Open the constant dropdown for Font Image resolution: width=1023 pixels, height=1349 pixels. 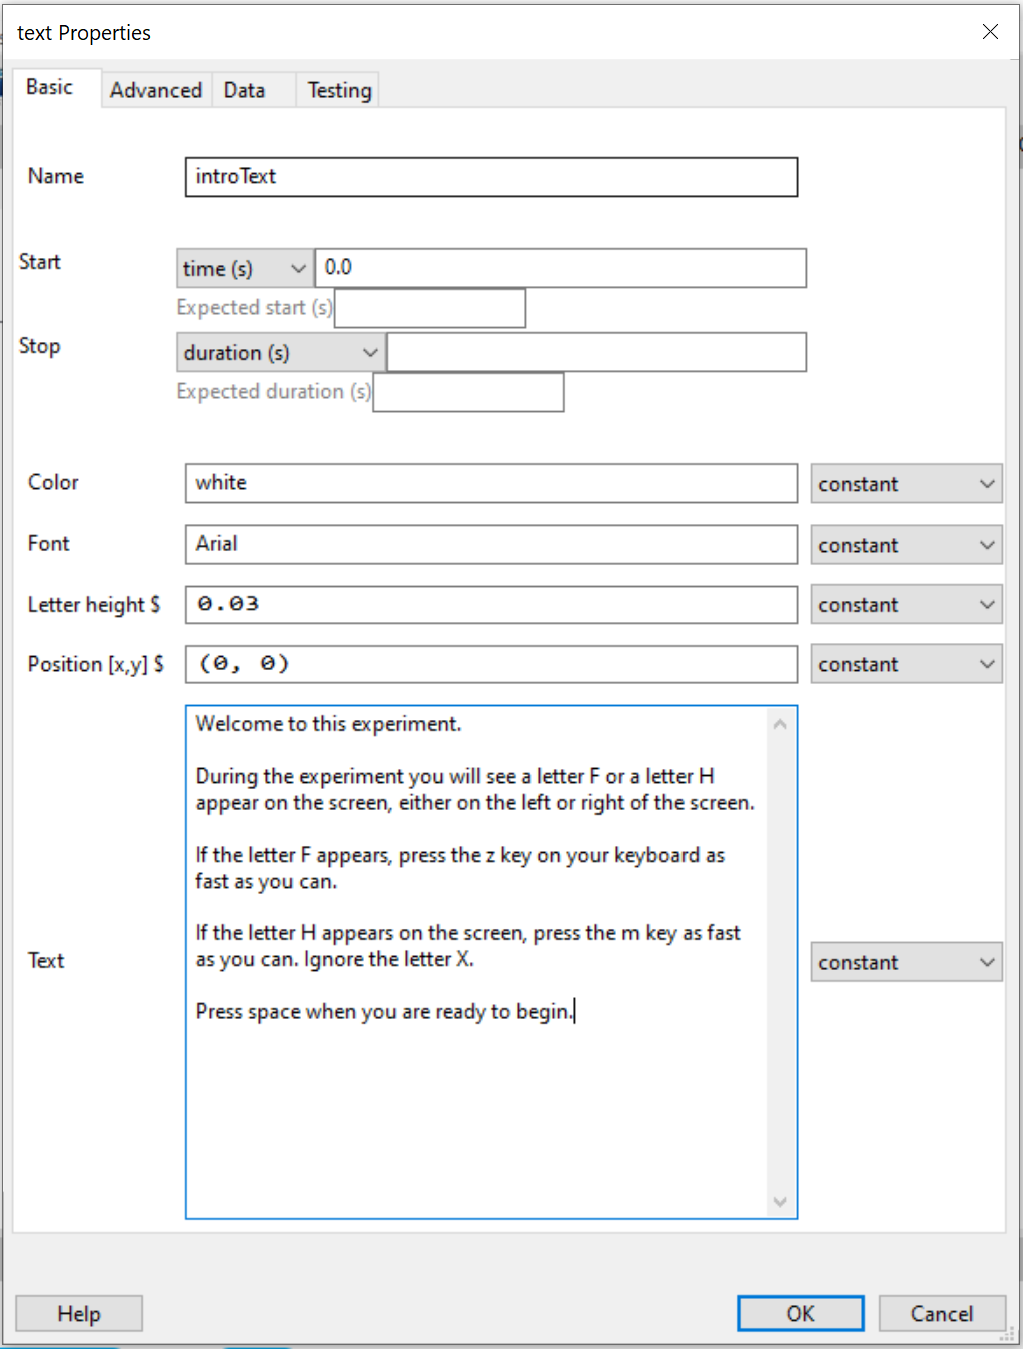(905, 545)
